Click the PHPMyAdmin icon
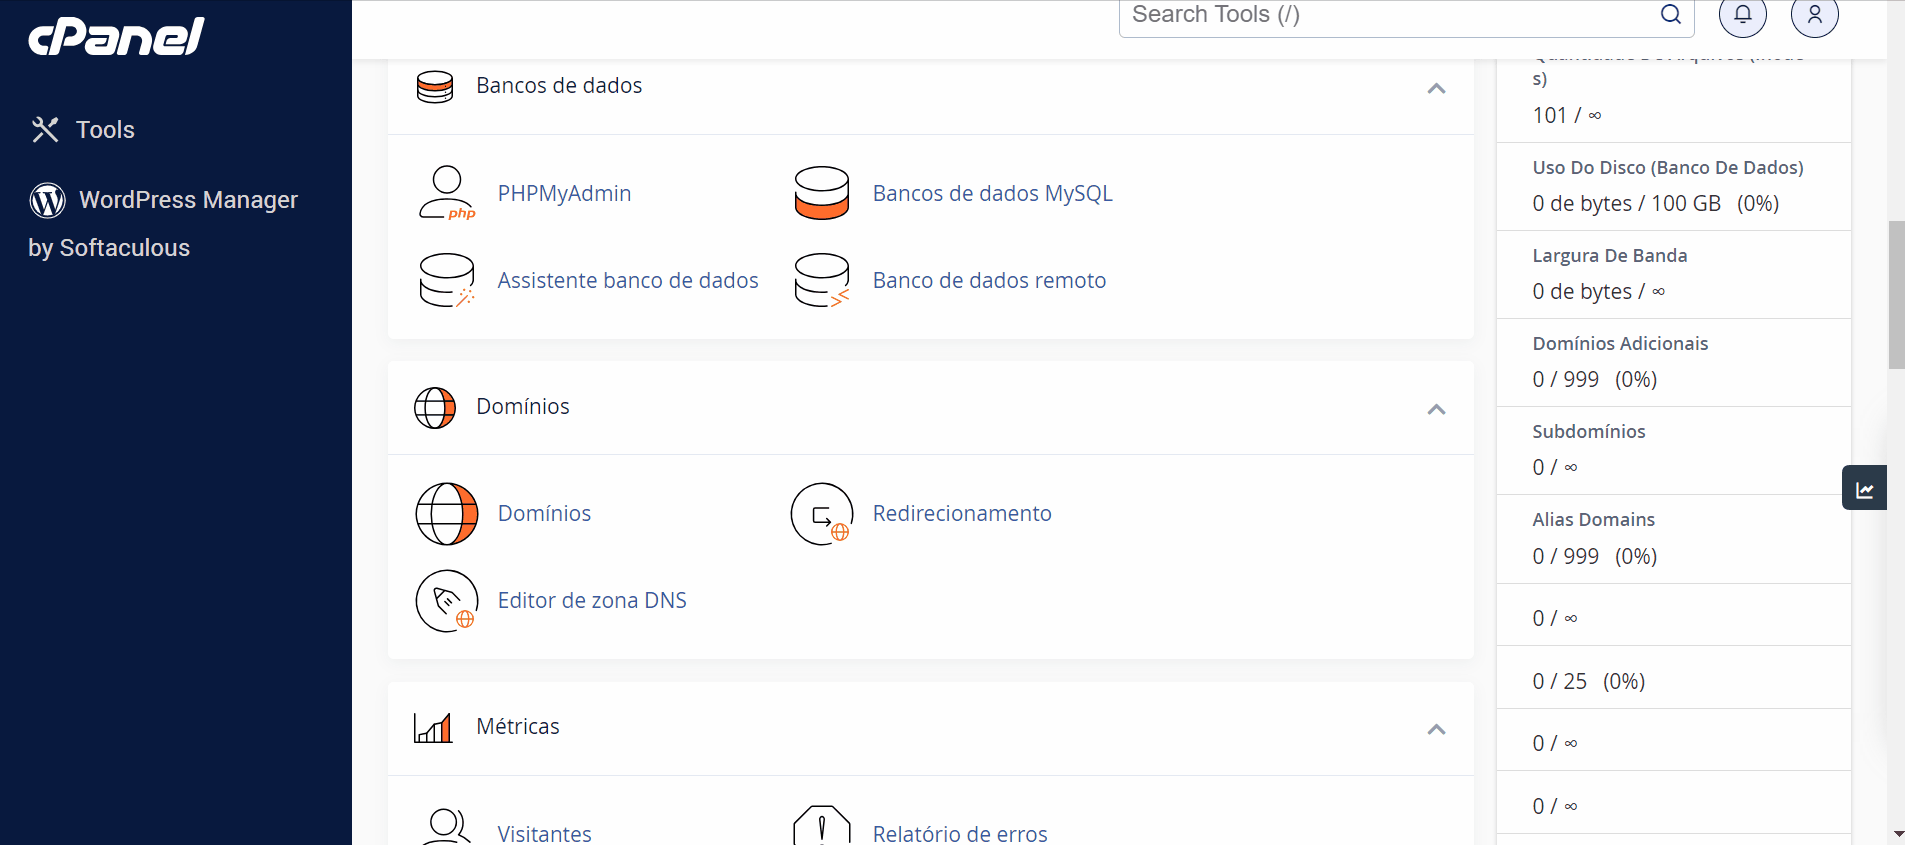1905x845 pixels. (446, 193)
